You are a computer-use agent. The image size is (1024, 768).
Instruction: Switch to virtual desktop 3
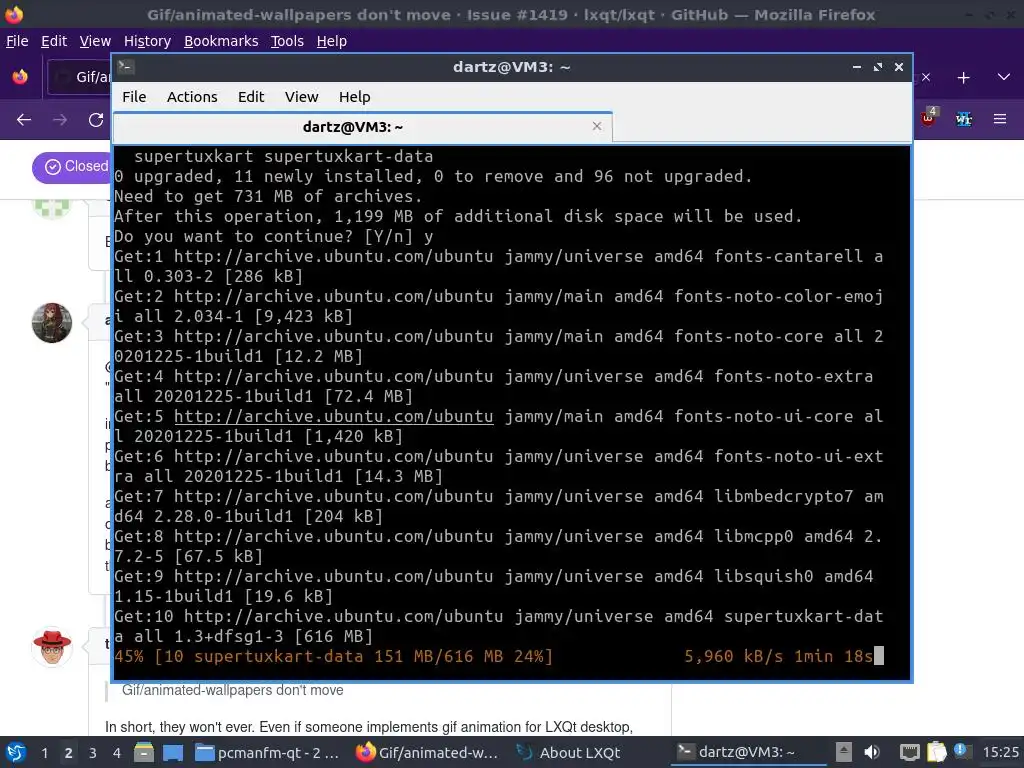[x=92, y=753]
